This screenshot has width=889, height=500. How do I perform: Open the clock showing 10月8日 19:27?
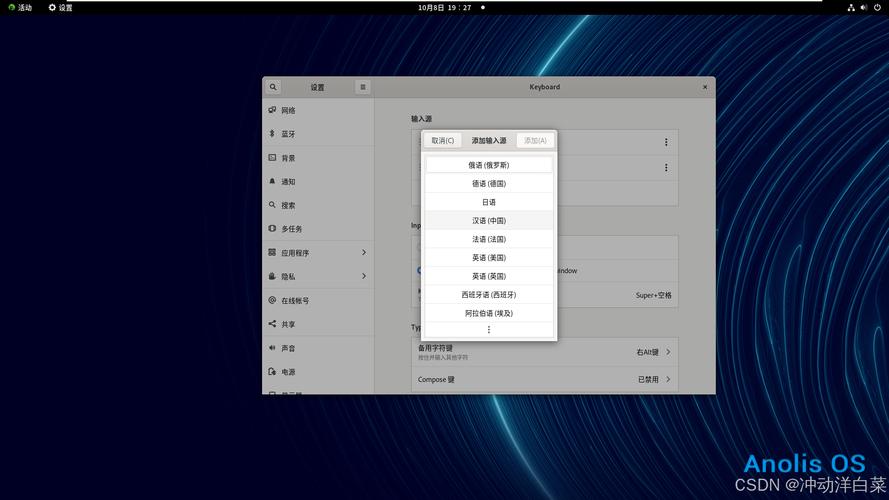[444, 7]
